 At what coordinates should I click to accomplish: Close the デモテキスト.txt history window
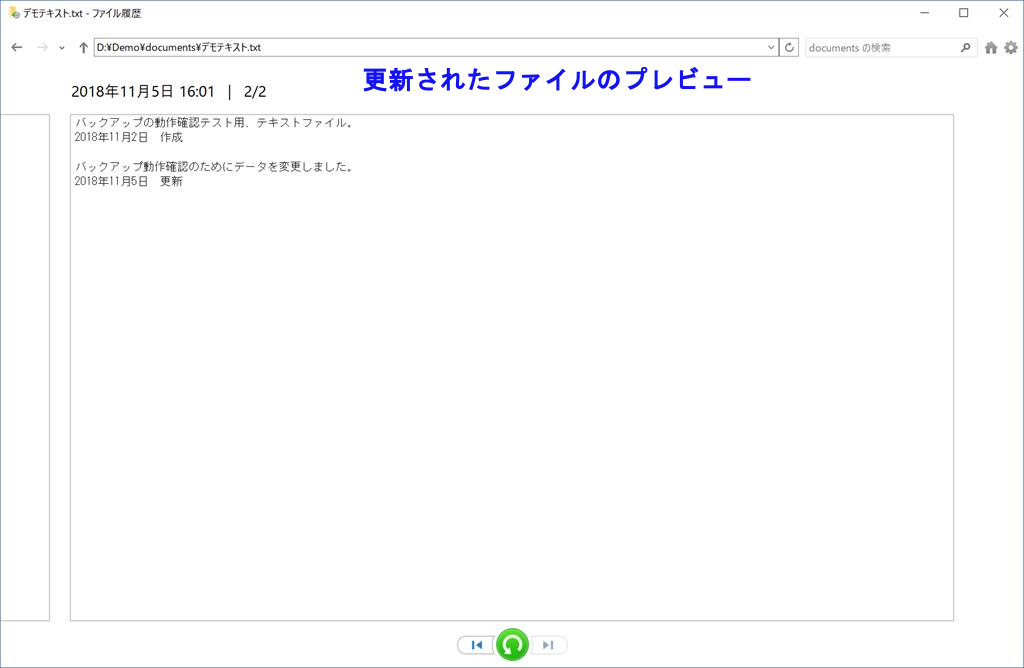(1002, 13)
